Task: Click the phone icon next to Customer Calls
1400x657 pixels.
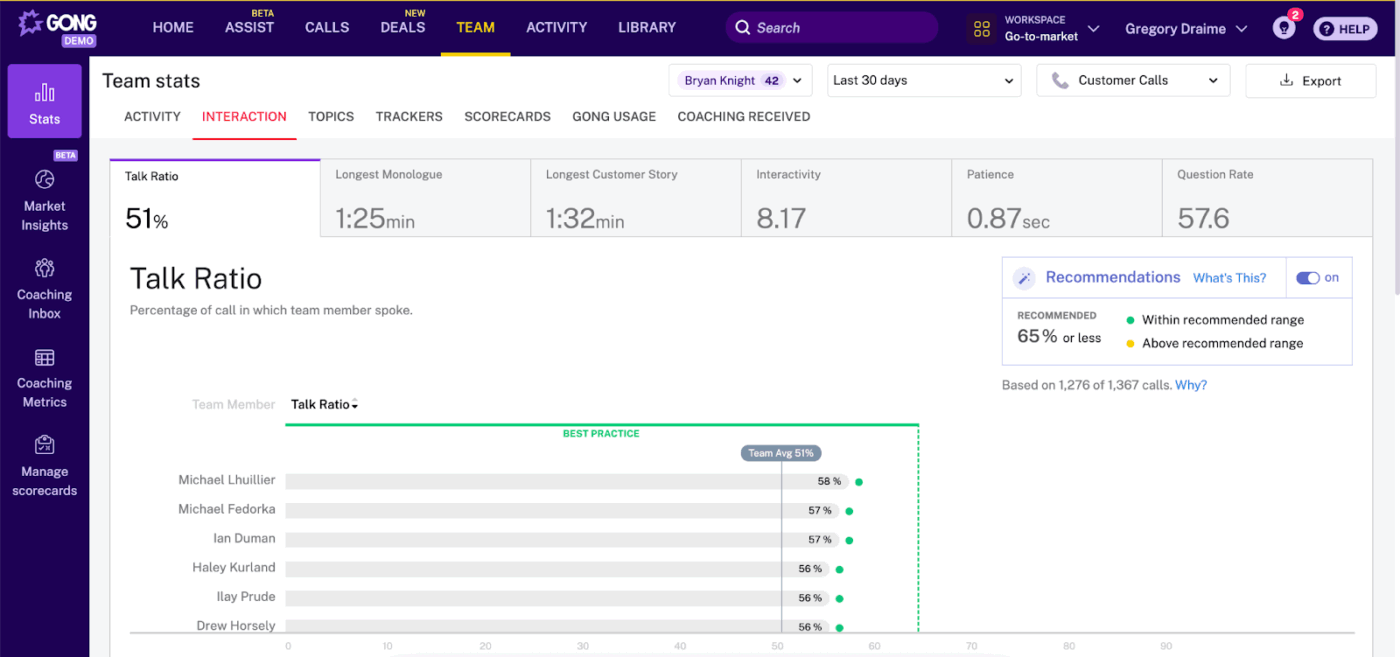Action: [x=1062, y=80]
